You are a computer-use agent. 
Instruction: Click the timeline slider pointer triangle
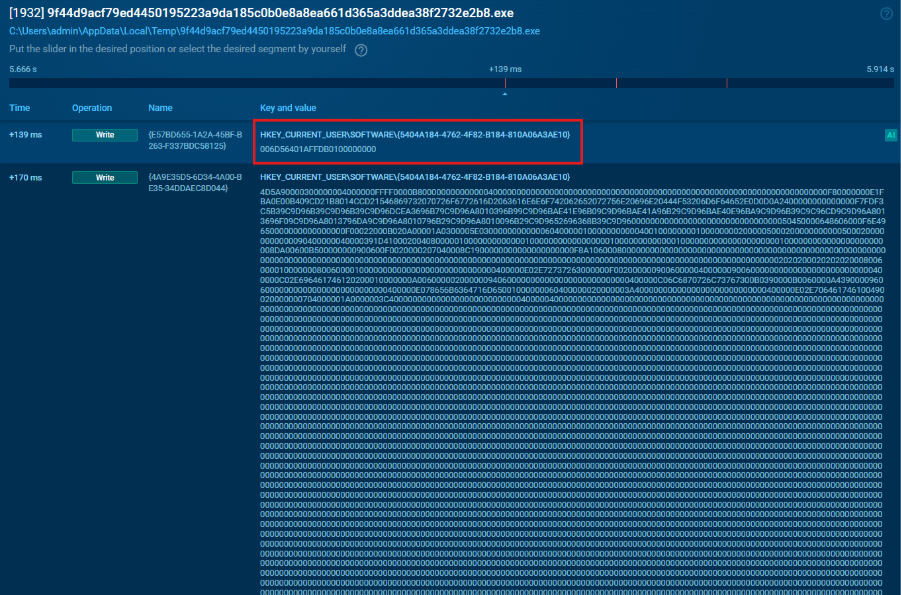tap(505, 94)
